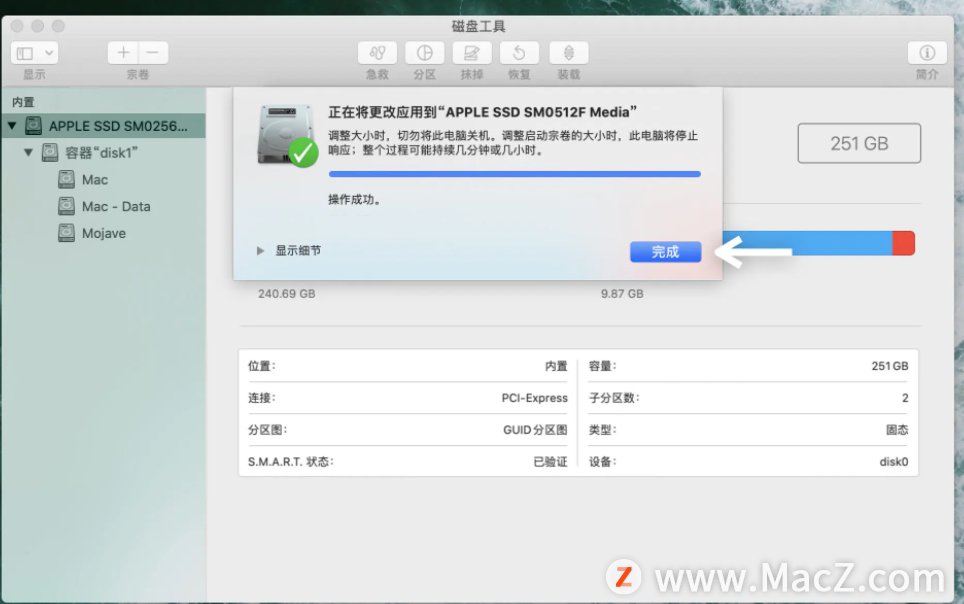Click the hard drive icon with checkmark
The height and width of the screenshot is (604, 964).
pyautogui.click(x=286, y=135)
